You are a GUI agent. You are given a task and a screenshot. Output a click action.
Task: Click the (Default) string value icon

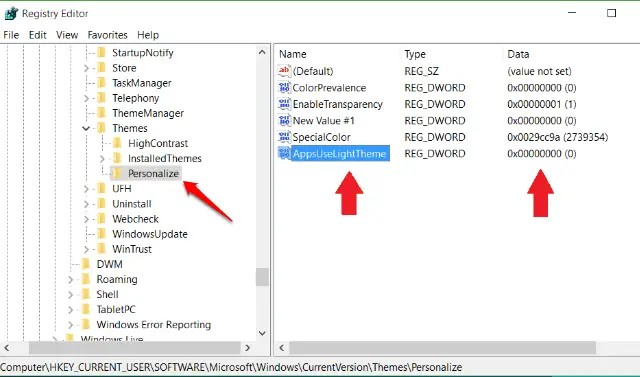(x=284, y=71)
